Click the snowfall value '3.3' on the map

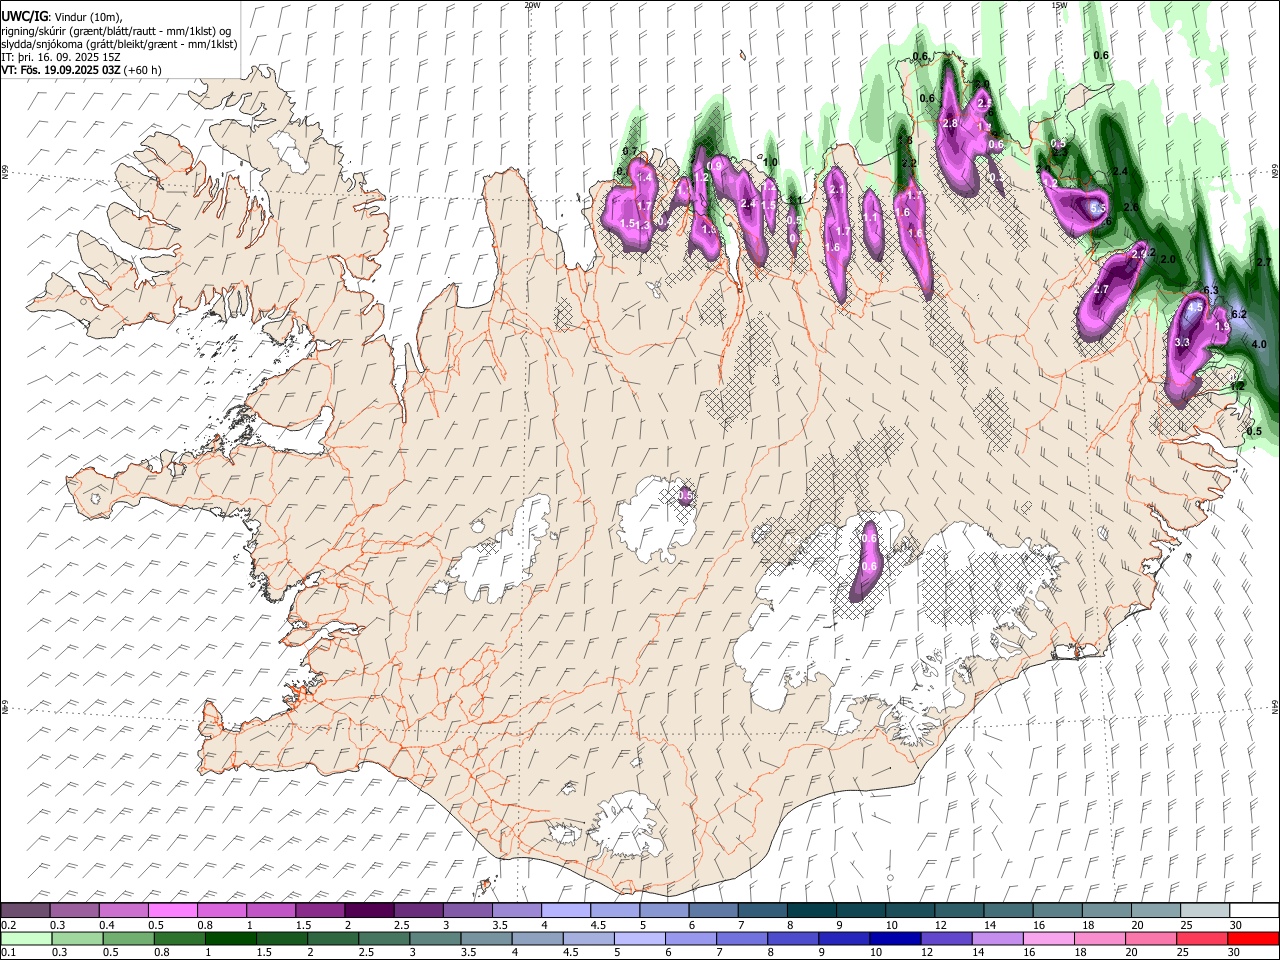(1181, 342)
